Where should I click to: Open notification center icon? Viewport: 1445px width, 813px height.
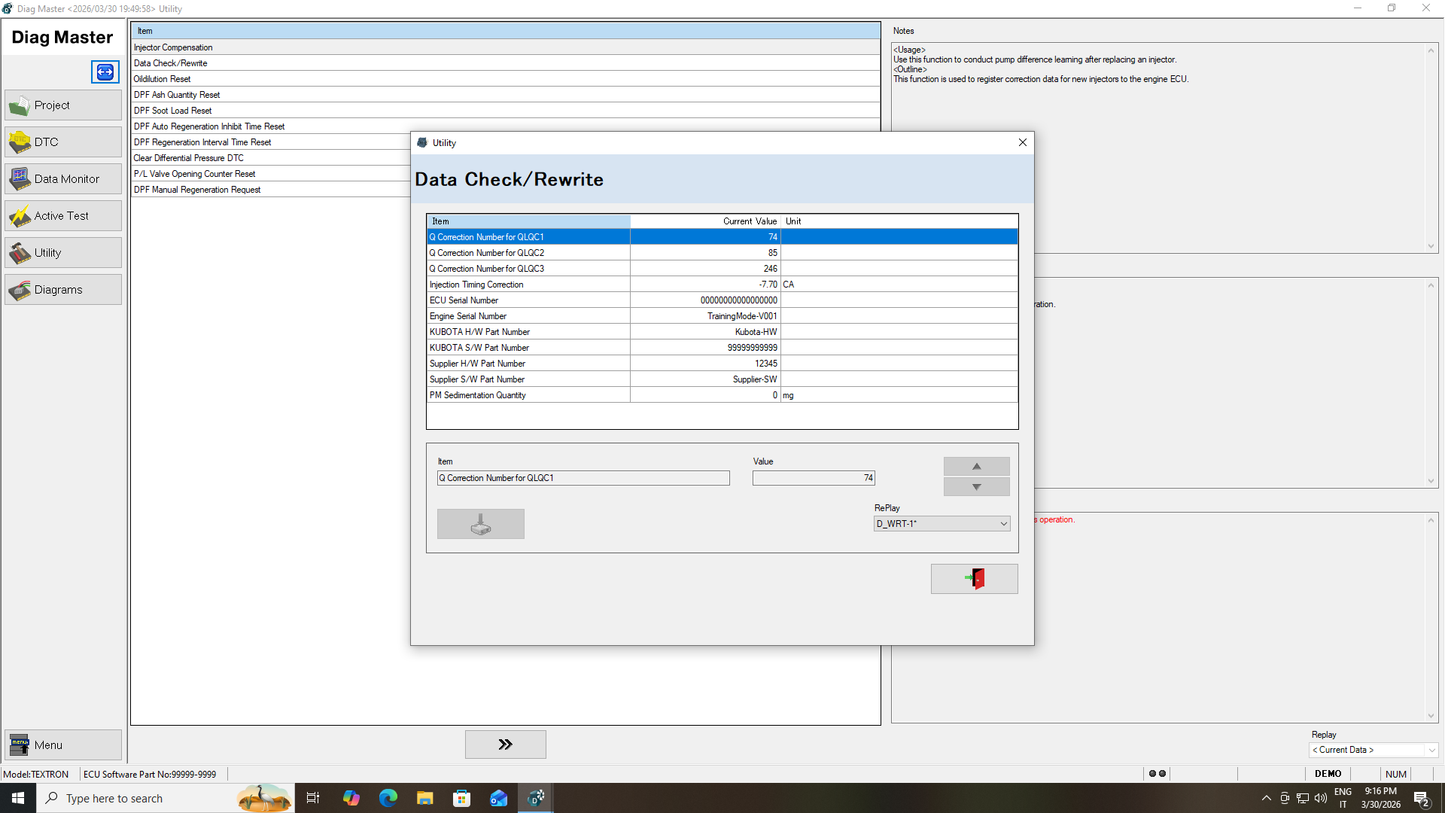[1422, 798]
